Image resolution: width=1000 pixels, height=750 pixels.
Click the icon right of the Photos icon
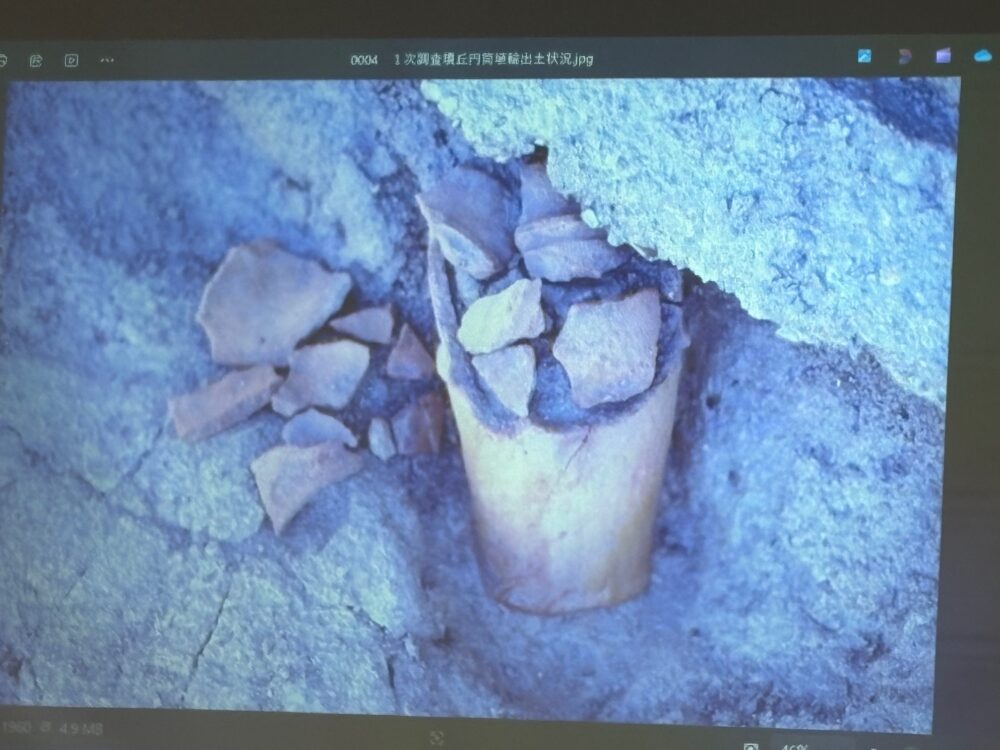(905, 57)
